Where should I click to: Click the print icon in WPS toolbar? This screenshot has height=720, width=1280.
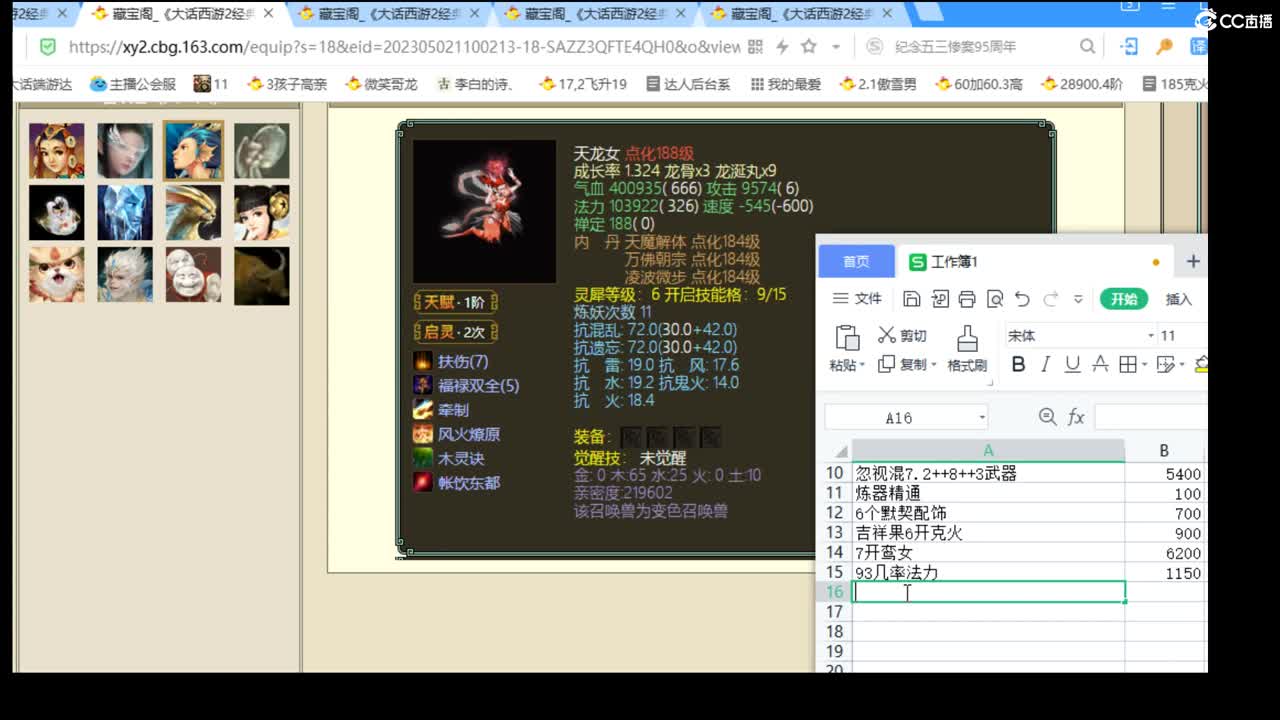coord(967,299)
